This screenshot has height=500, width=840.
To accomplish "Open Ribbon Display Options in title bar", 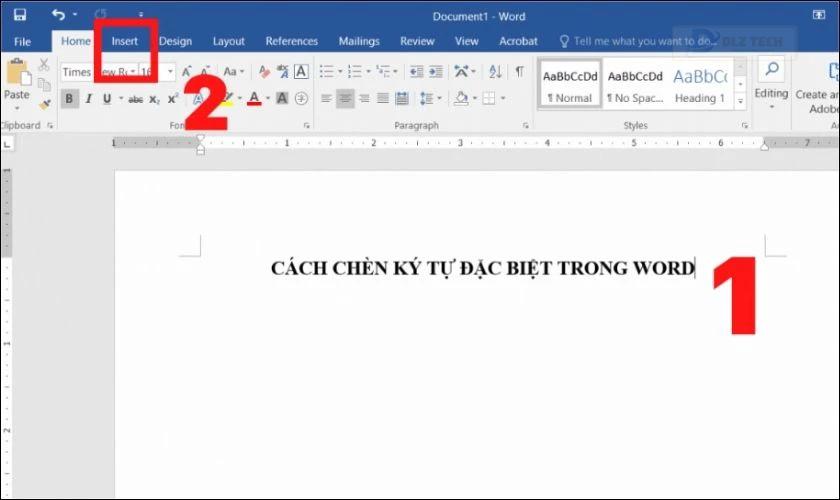I will pyautogui.click(x=819, y=15).
